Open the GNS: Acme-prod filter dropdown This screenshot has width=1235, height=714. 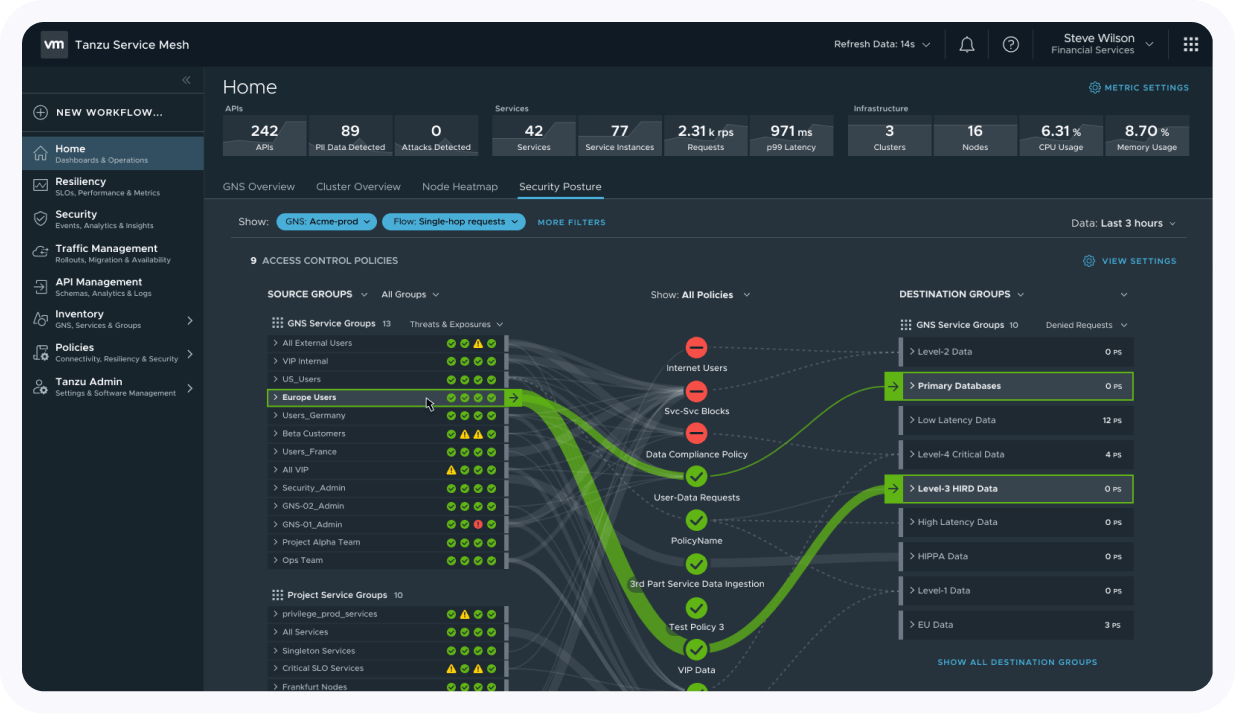click(327, 222)
